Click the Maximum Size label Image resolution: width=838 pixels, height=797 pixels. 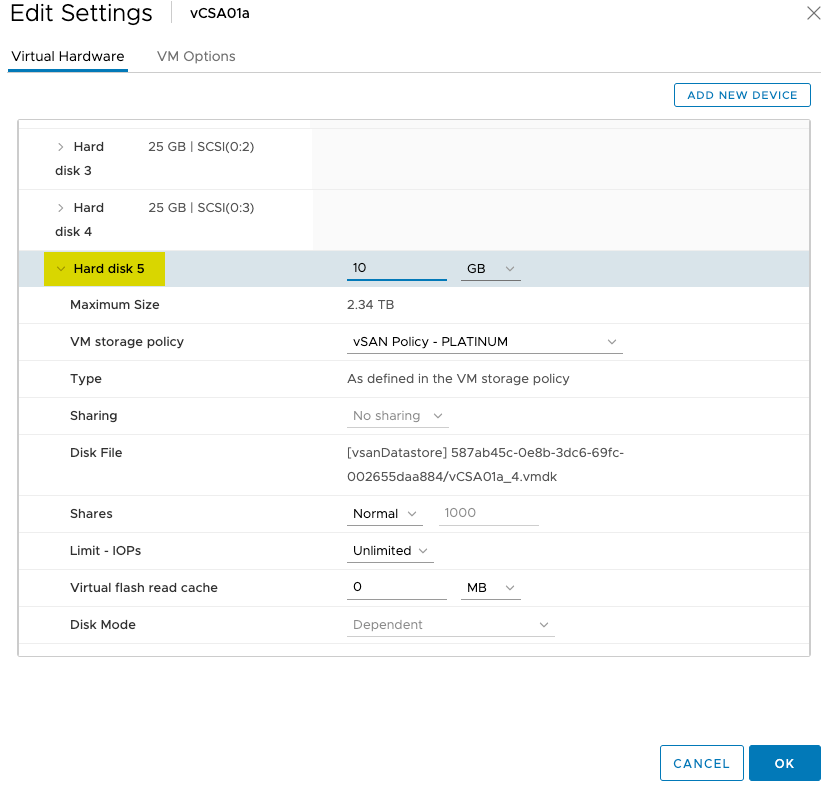click(114, 305)
